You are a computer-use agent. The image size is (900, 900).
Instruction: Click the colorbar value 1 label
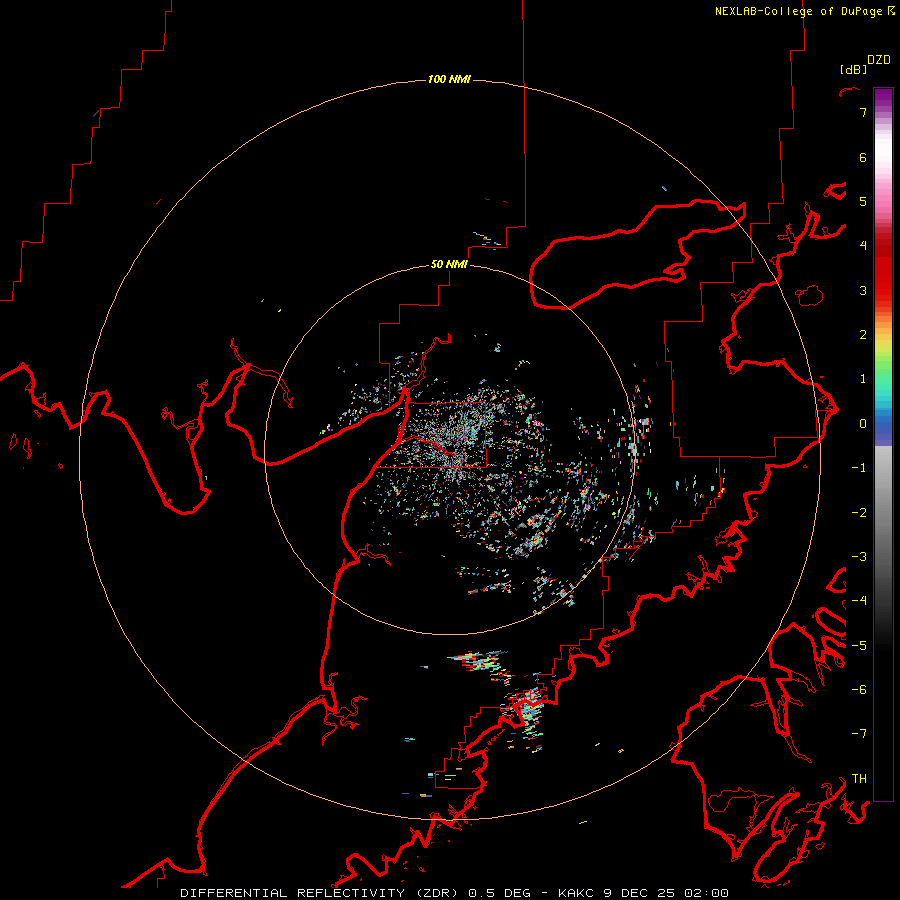click(863, 379)
